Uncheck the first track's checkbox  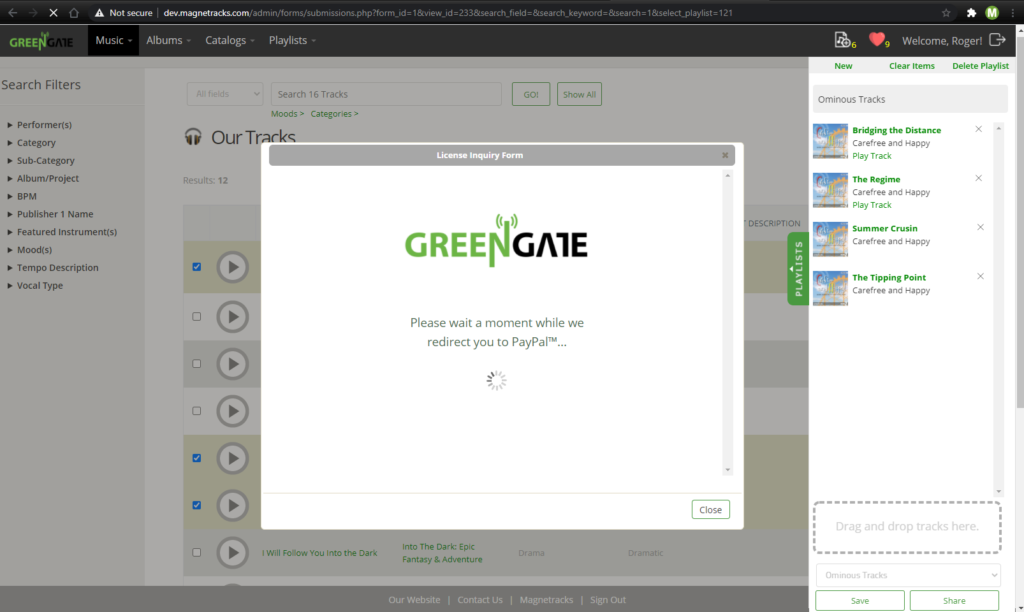tap(197, 267)
